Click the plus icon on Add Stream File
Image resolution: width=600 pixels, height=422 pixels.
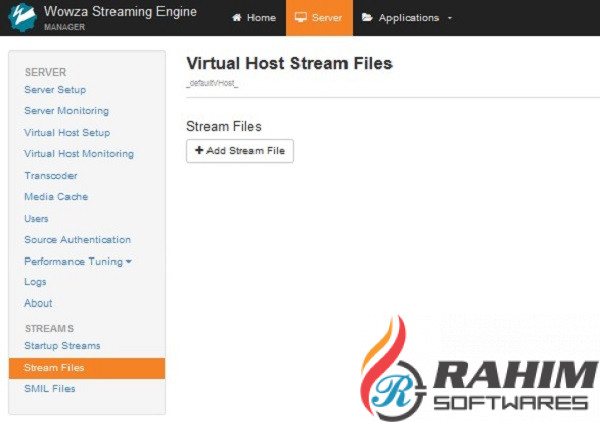[199, 150]
